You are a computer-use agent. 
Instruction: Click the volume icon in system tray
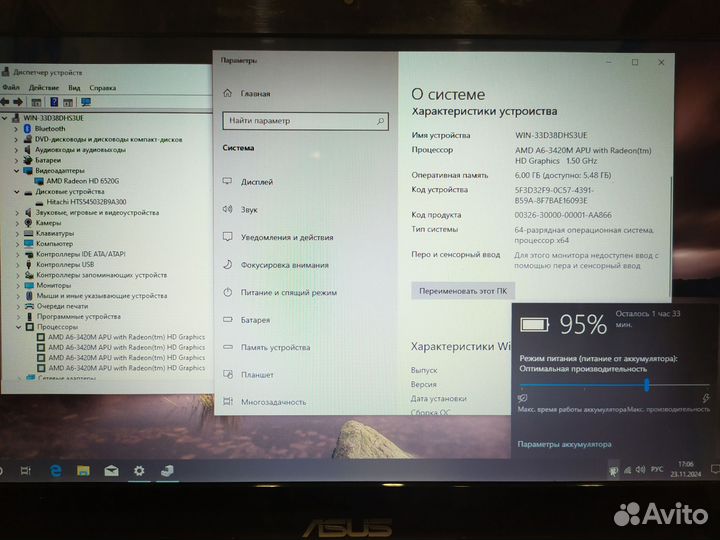641,470
